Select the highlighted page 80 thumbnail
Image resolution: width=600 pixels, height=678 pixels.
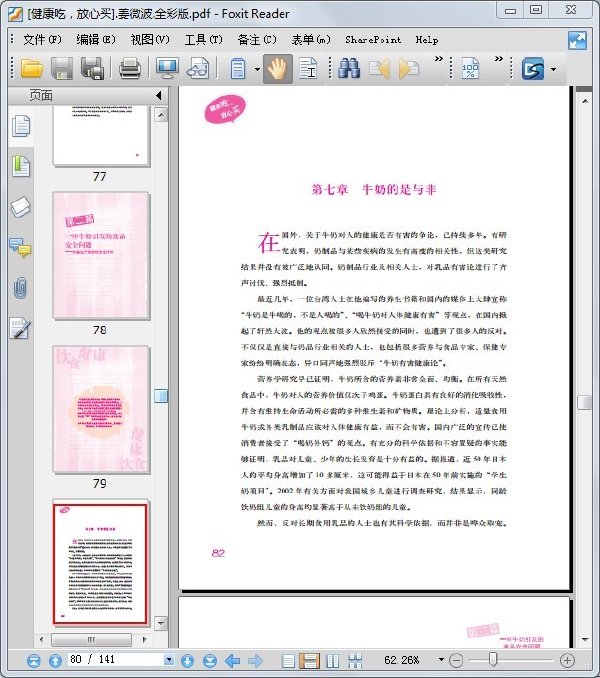(100, 563)
